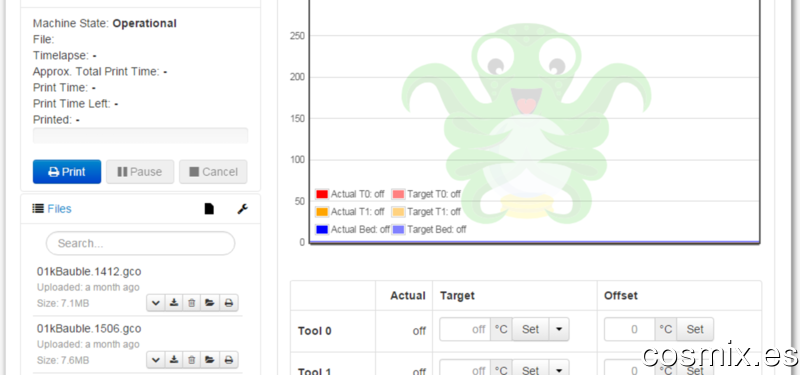800x375 pixels.
Task: Click the wrench icon in Files header
Action: (x=242, y=209)
